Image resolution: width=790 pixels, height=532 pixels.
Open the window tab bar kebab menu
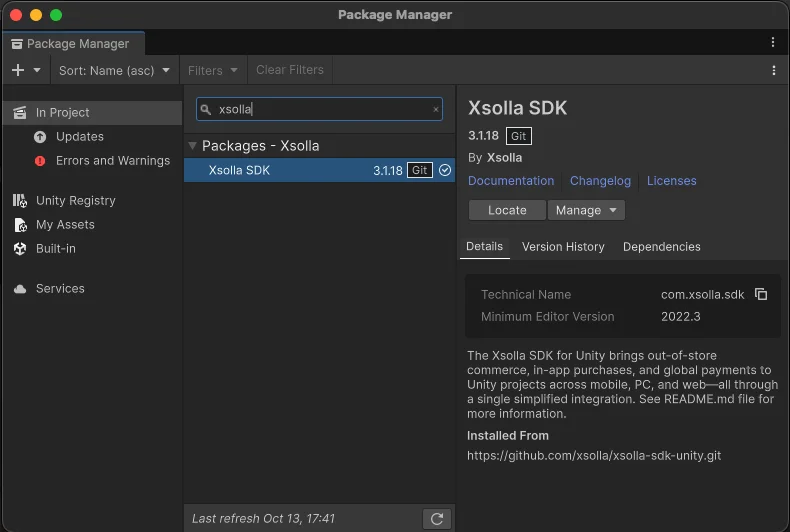(x=773, y=42)
